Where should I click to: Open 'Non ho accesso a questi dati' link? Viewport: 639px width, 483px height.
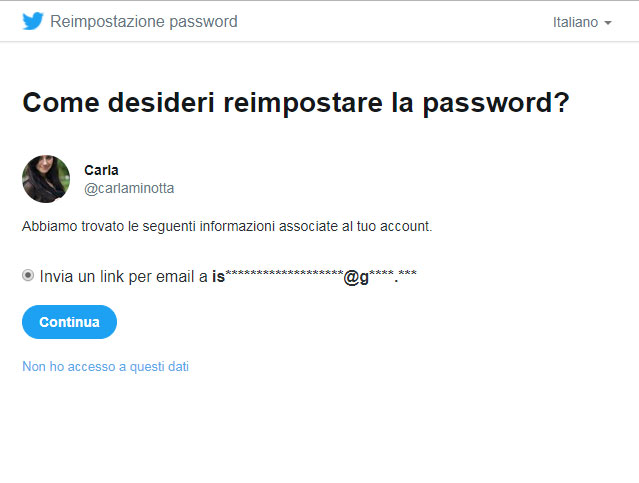(106, 366)
